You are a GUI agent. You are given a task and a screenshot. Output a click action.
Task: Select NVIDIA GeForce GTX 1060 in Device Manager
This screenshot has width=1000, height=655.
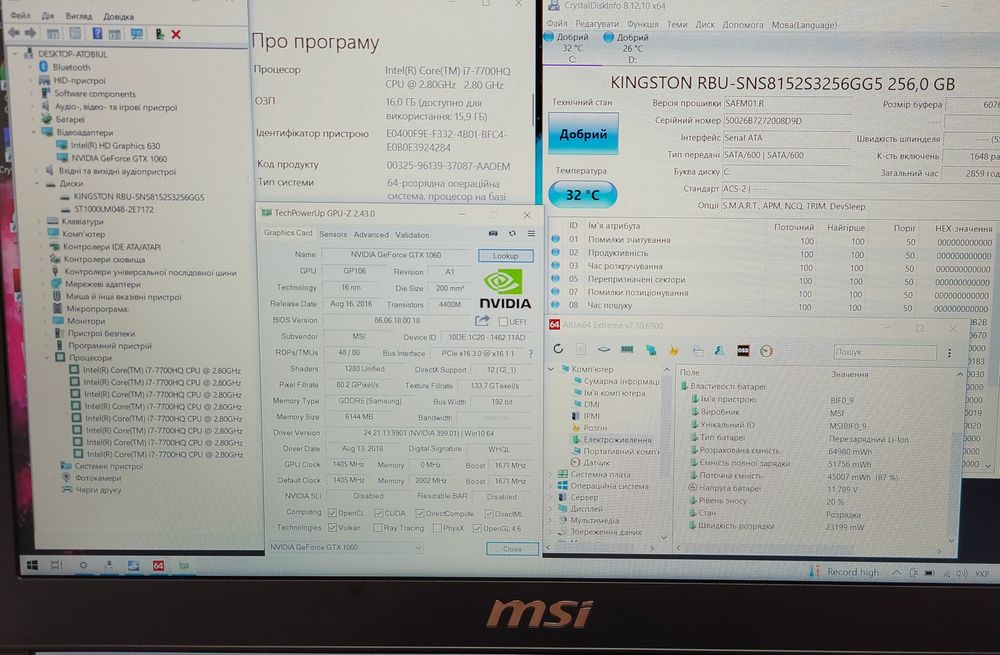pos(119,158)
